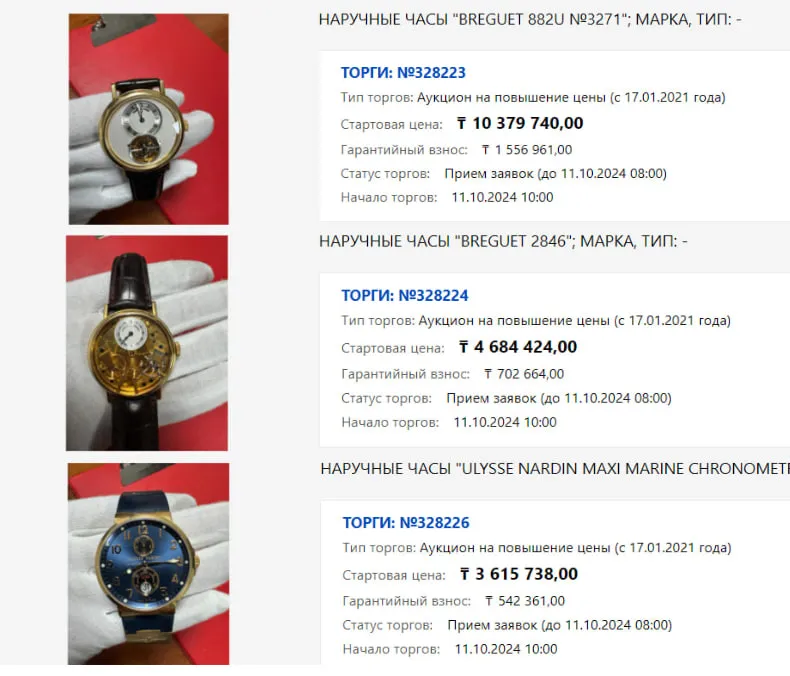Click the ULYSSE NARDIN MAXI MARINE lot title
The height and width of the screenshot is (676, 790).
point(555,468)
